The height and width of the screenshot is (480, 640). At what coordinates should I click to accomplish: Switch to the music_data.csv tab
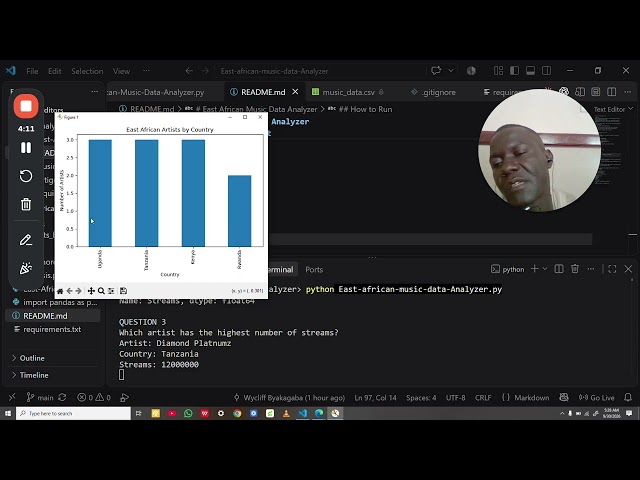pos(349,92)
